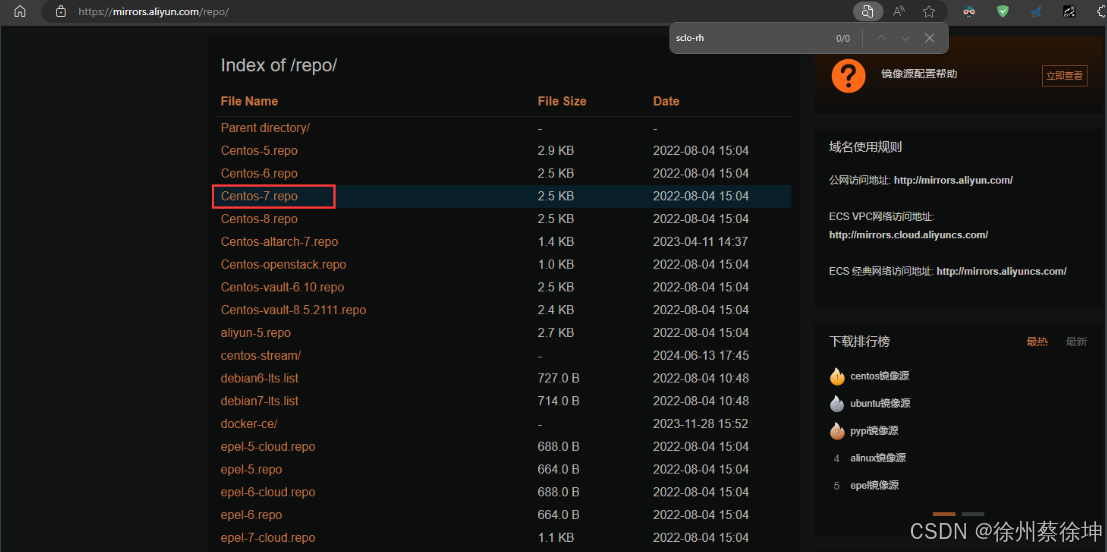Image resolution: width=1107 pixels, height=552 pixels.
Task: Open pypi镜像源 in ranking list
Action: [874, 431]
